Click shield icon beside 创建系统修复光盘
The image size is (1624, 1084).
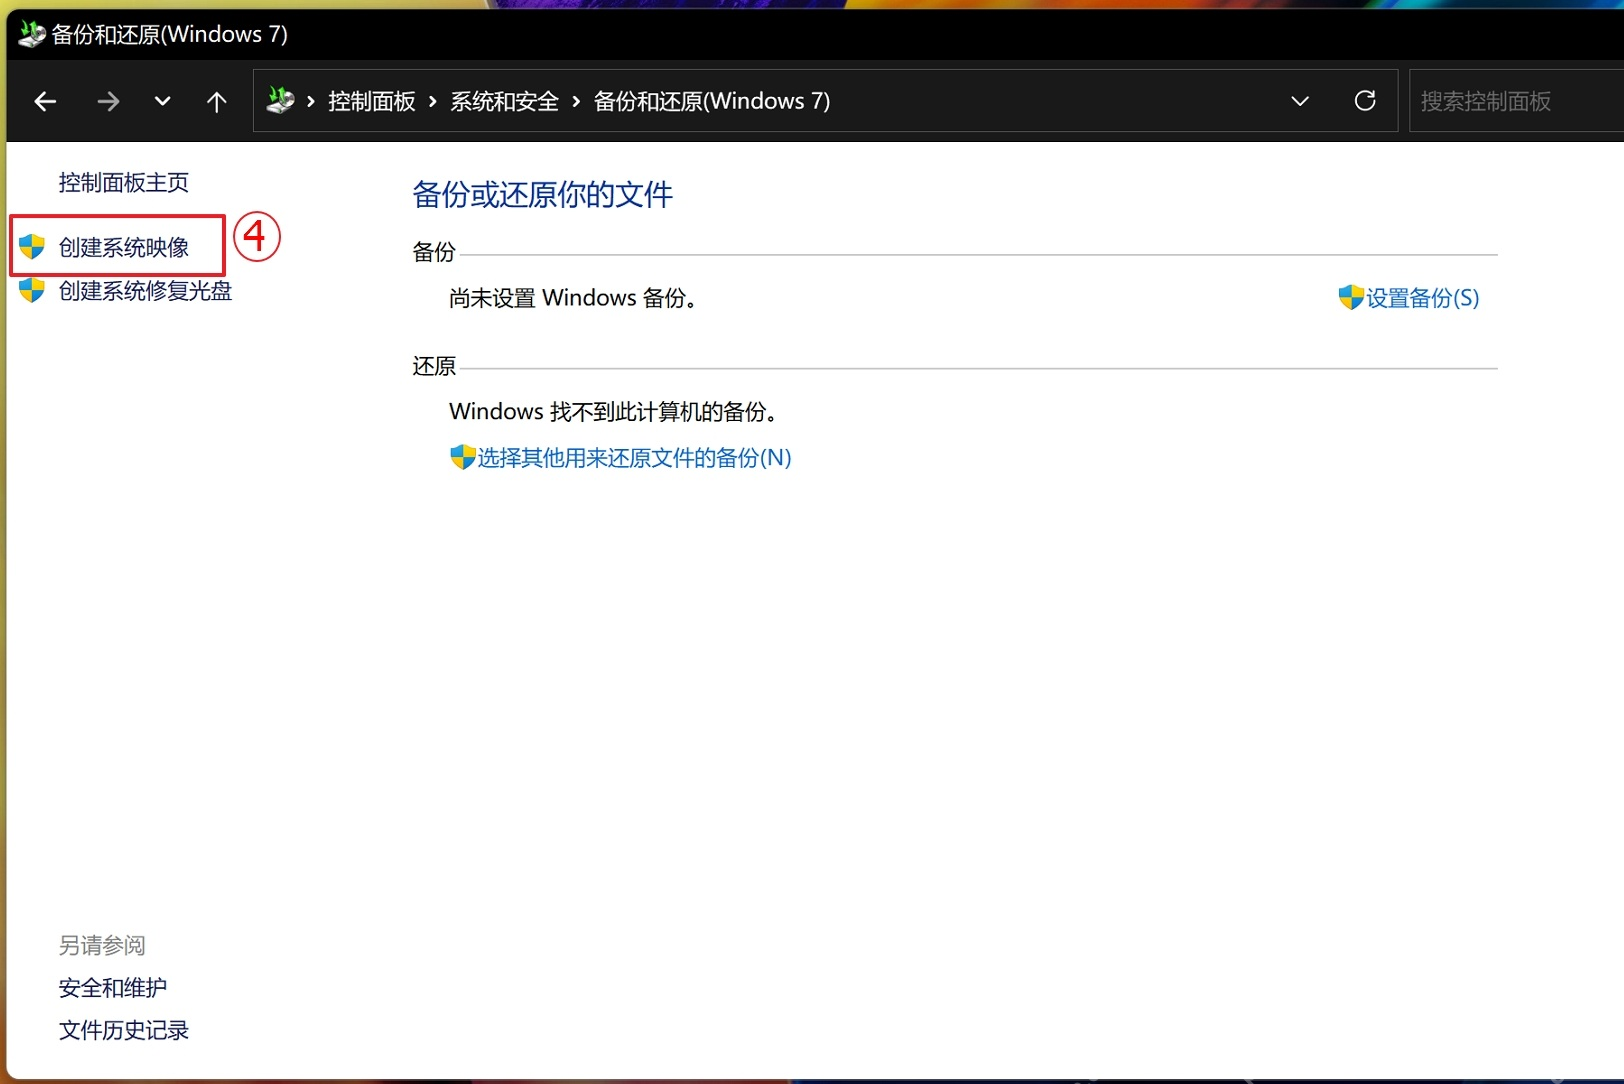click(x=32, y=291)
